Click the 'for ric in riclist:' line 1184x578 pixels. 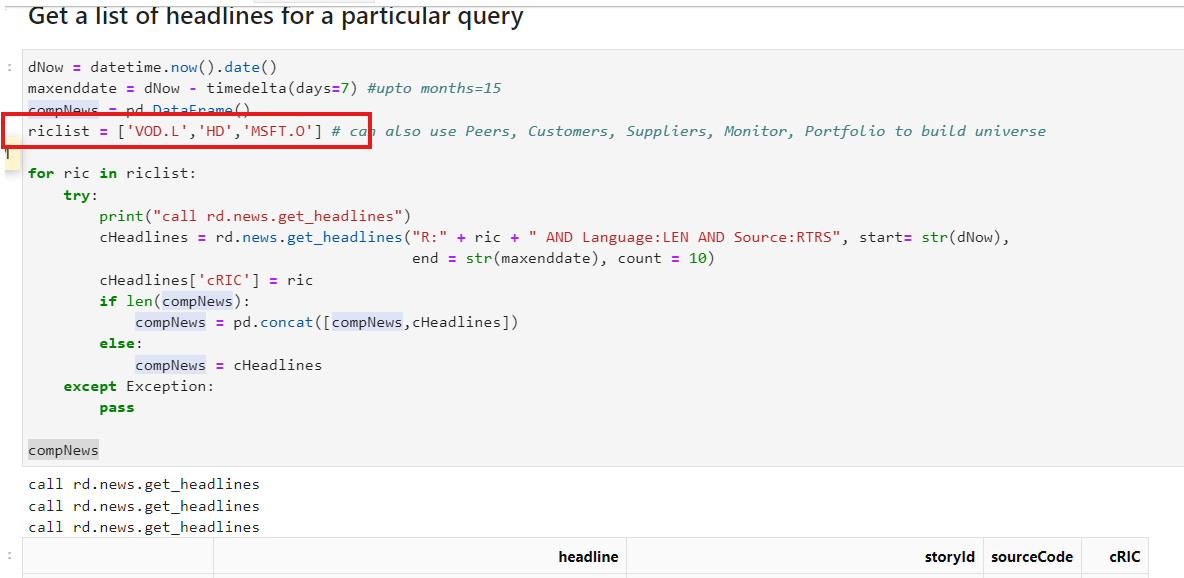(112, 174)
